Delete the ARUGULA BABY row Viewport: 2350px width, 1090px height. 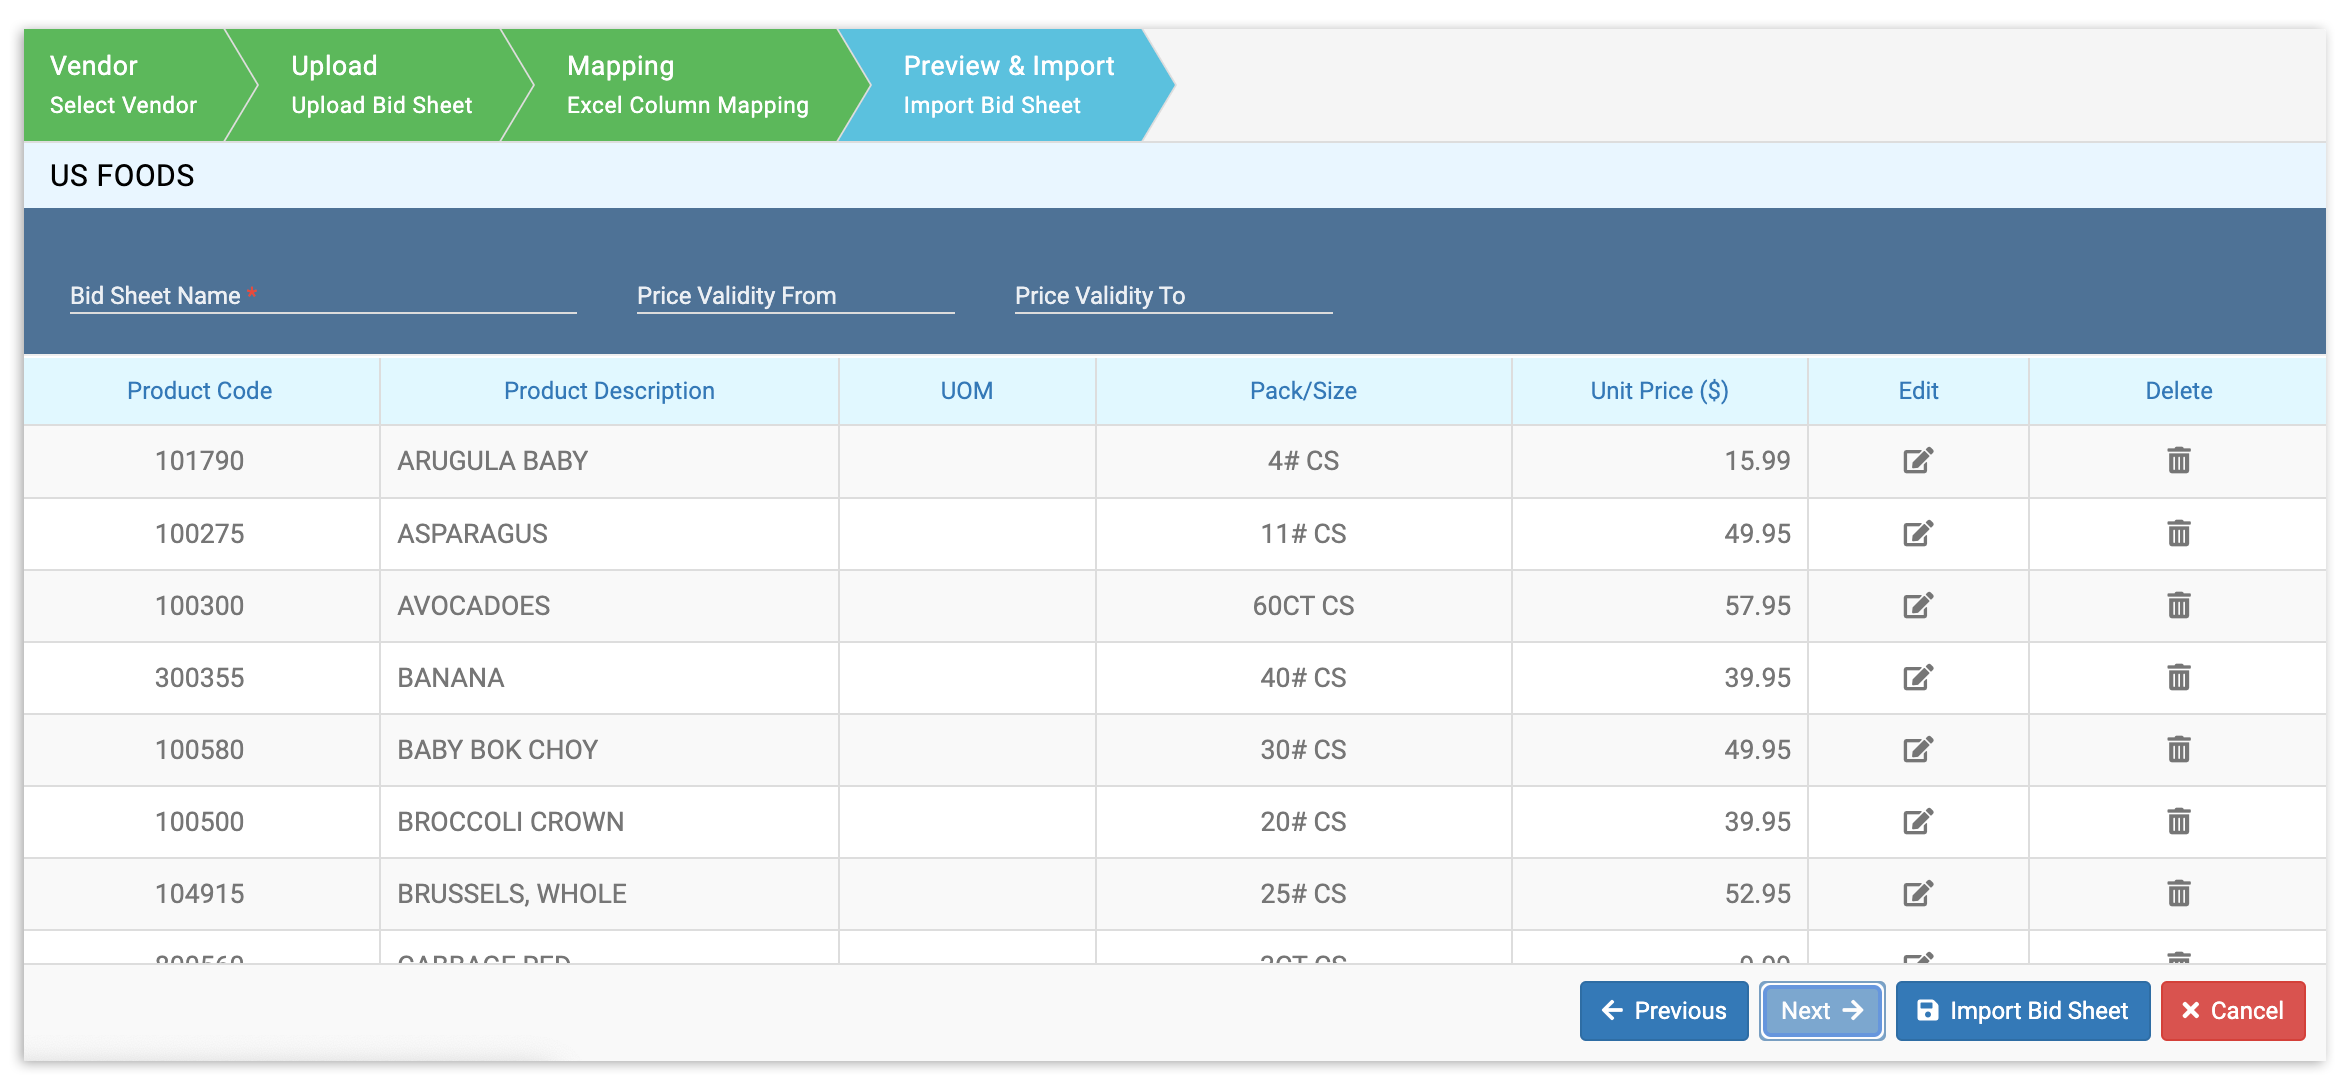2178,461
